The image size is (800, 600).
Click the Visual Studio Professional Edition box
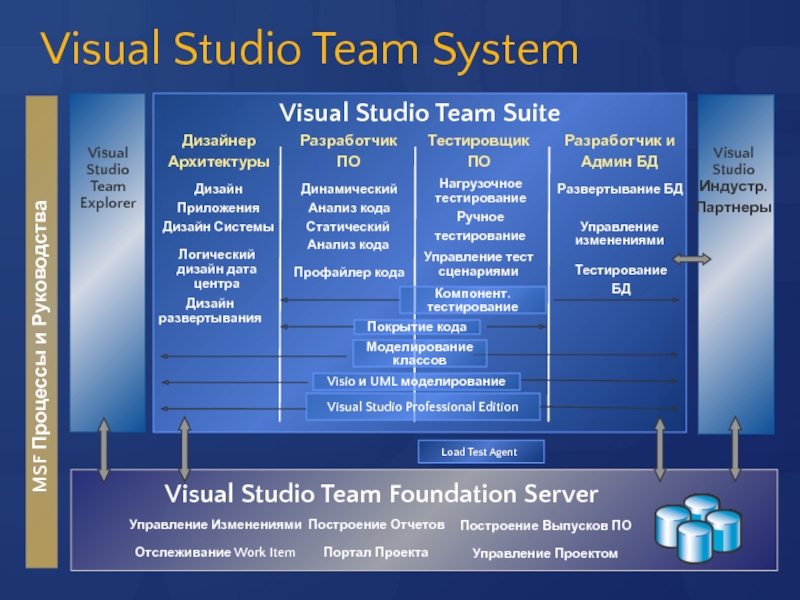point(422,407)
